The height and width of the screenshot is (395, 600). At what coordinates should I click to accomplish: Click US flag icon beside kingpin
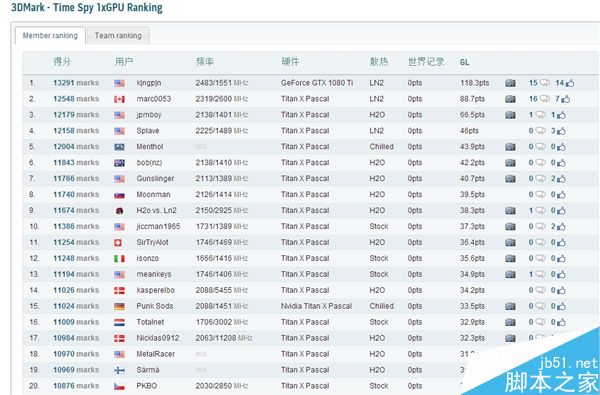coord(119,83)
